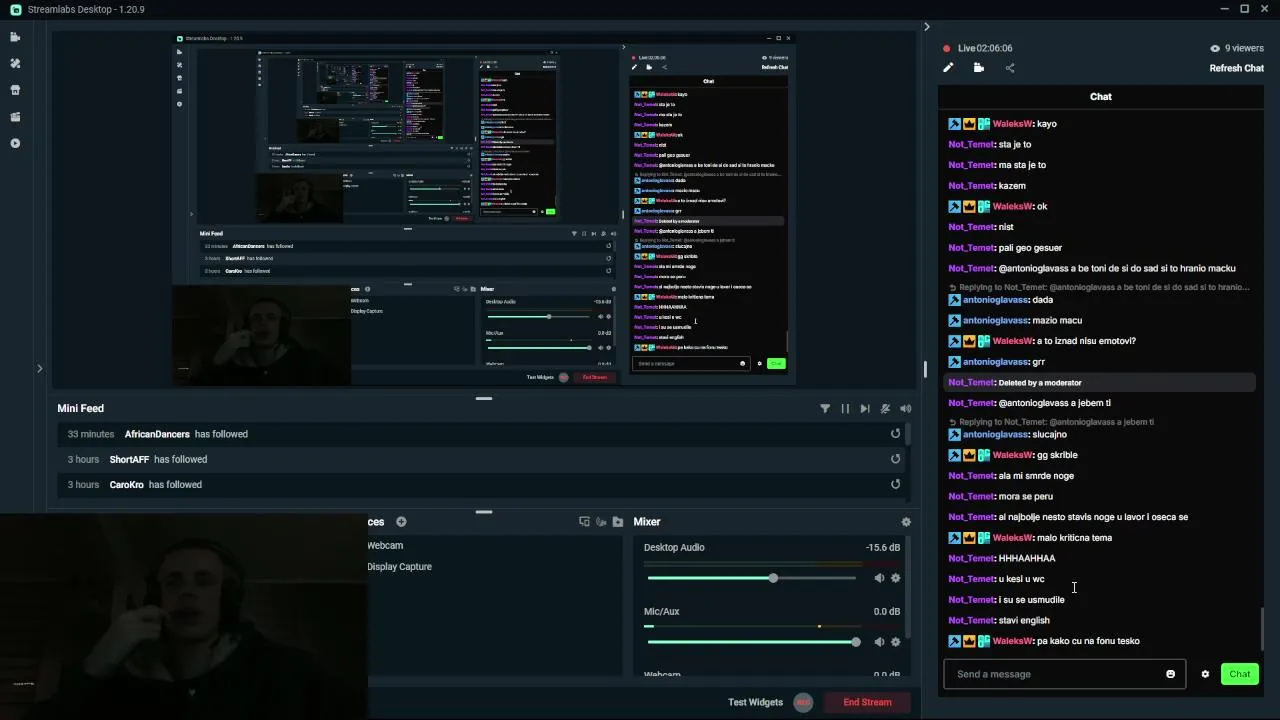Click the Test Widgets button
This screenshot has height=720, width=1280.
[x=755, y=702]
